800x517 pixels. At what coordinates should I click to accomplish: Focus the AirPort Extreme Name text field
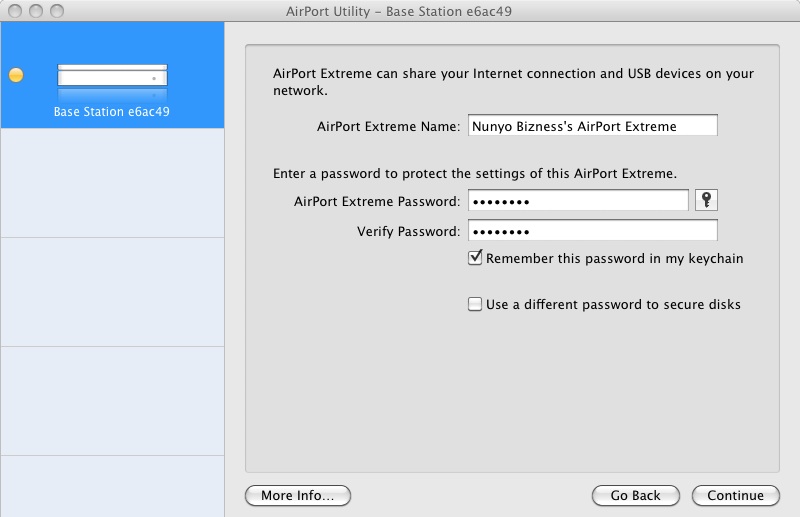[593, 126]
